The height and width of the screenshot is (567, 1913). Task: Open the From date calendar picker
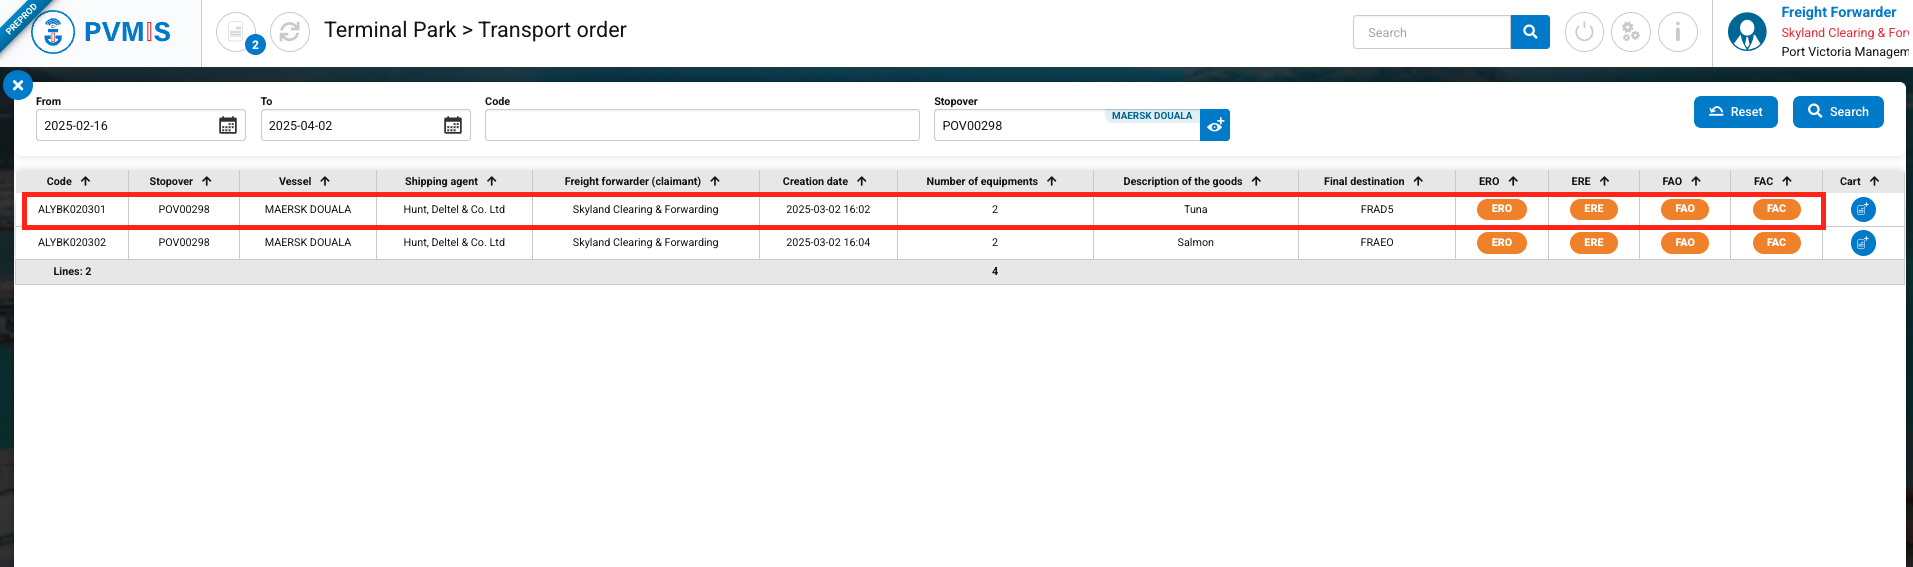tap(228, 125)
